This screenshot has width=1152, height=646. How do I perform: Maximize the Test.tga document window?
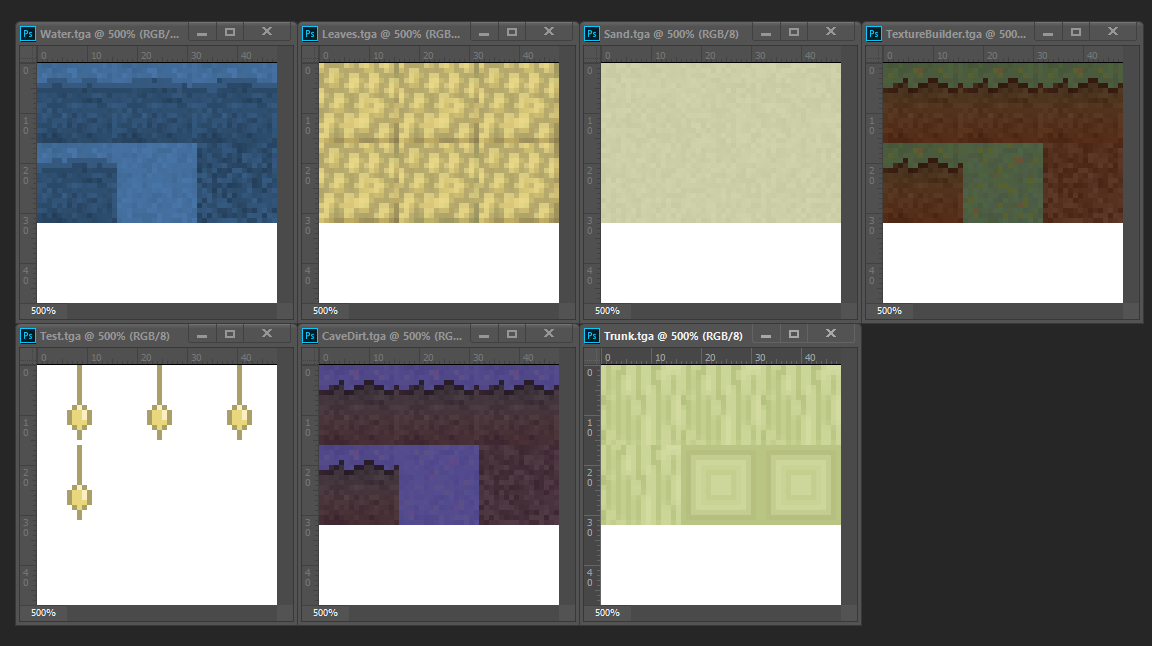coord(230,334)
